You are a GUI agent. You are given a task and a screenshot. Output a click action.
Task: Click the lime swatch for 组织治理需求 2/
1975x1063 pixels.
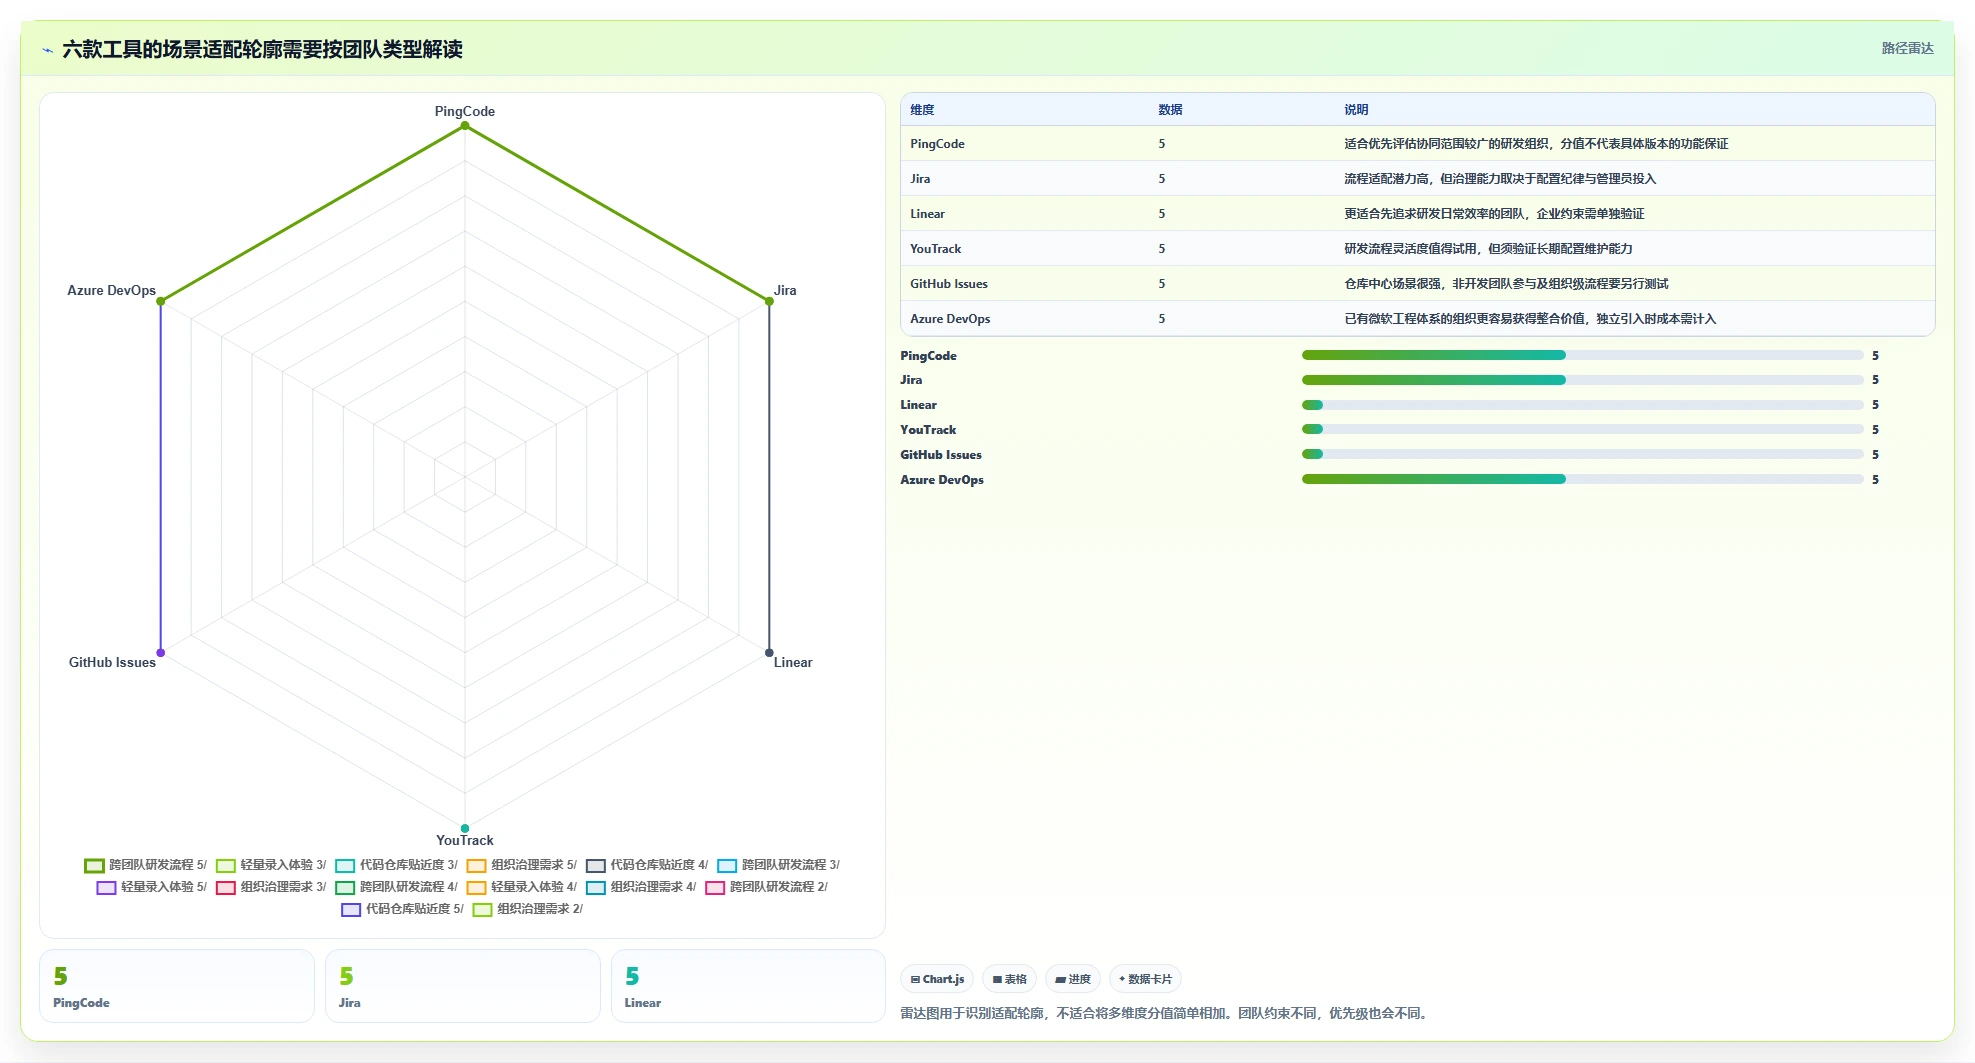coord(482,910)
